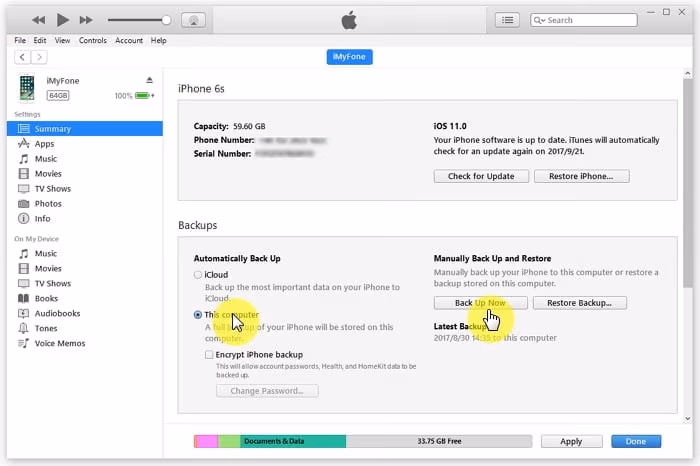This screenshot has width=700, height=466.
Task: Click the iMyFone device button
Action: (x=350, y=57)
